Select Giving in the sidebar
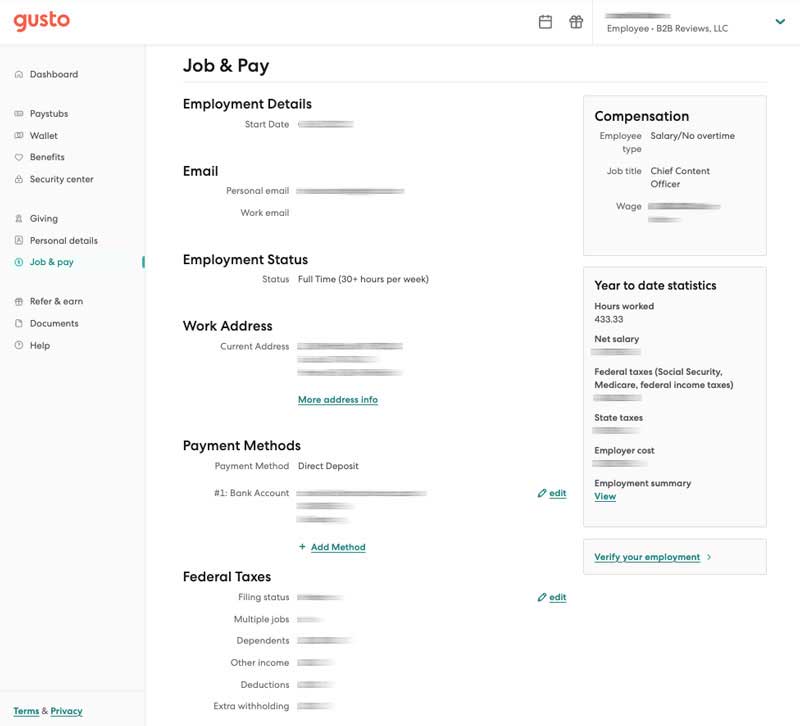Image resolution: width=800 pixels, height=726 pixels. tap(41, 218)
